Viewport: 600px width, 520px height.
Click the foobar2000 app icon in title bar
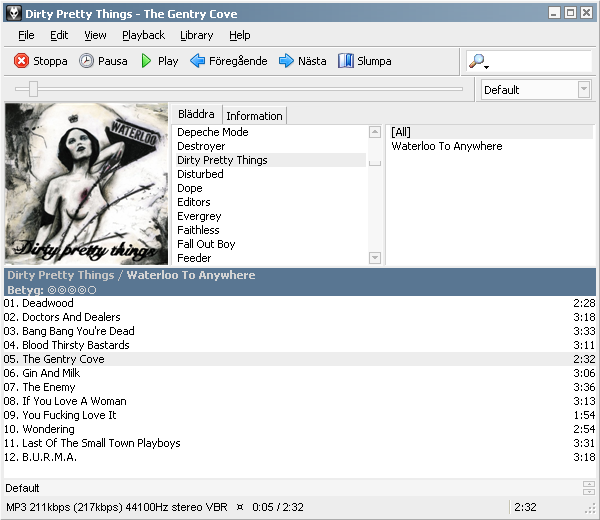[x=14, y=13]
